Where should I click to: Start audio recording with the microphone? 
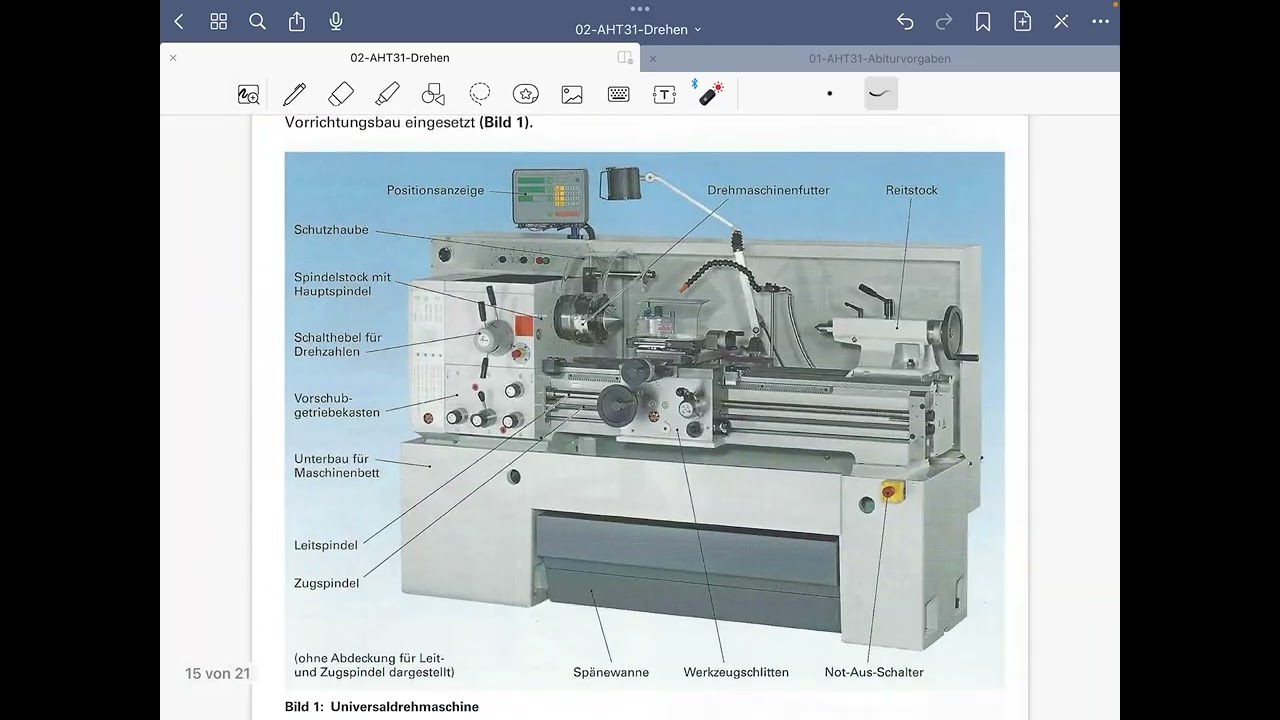tap(336, 22)
